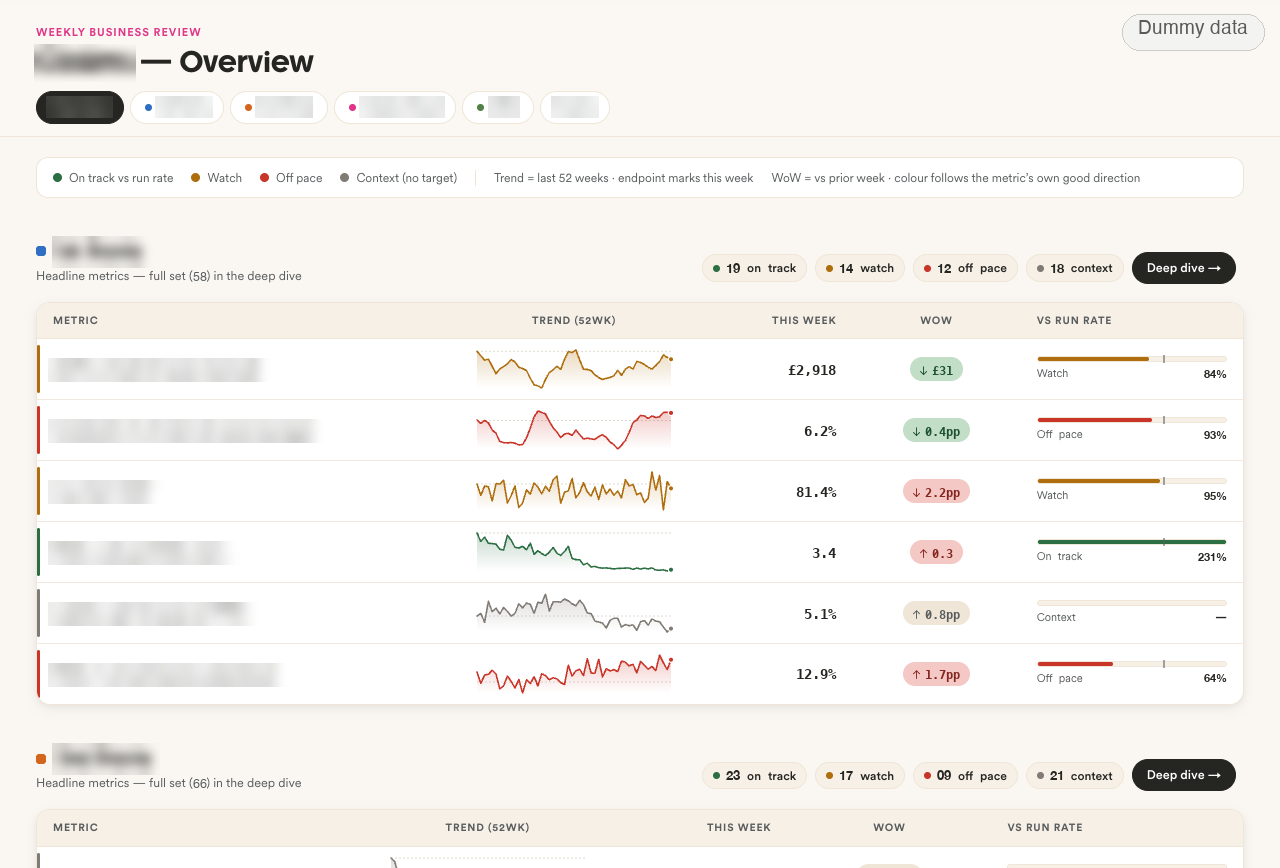
Task: Click the green sparkline in the 3.4 row
Action: coord(574,552)
